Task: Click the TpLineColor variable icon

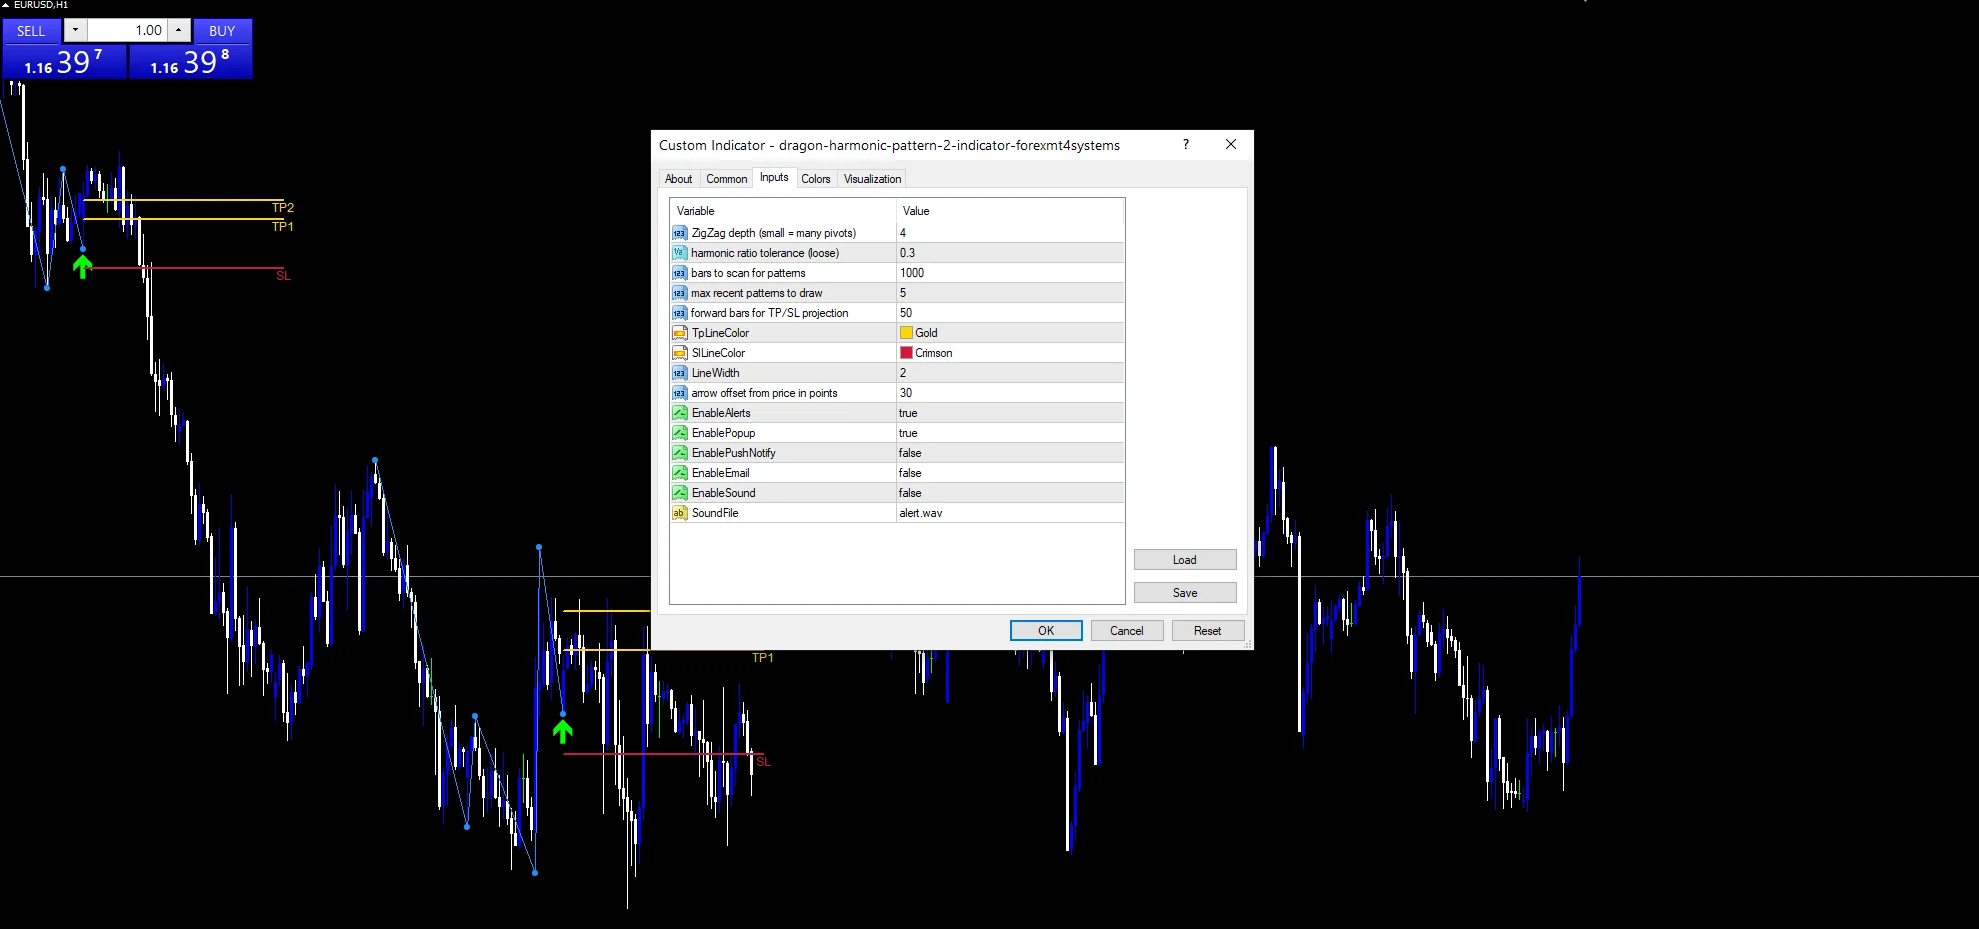Action: pos(679,333)
